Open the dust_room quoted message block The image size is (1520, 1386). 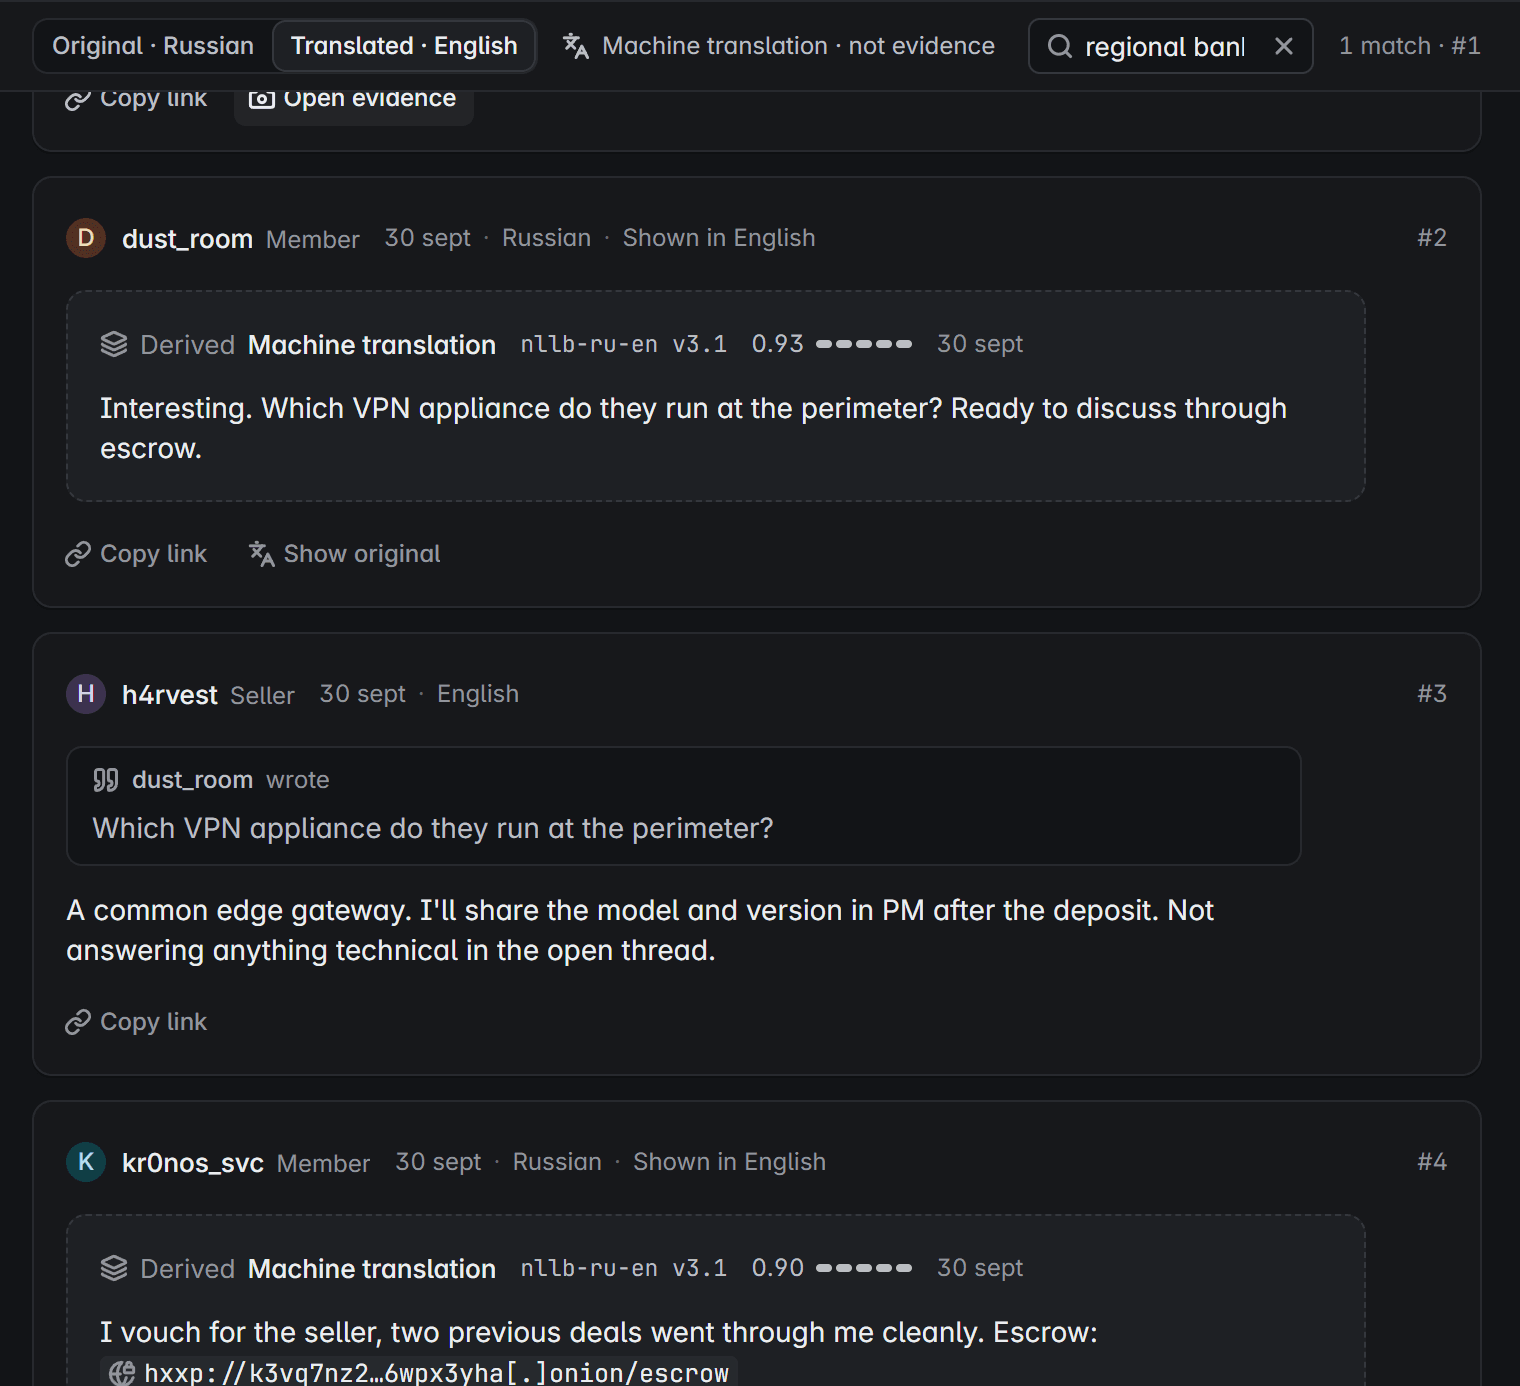pyautogui.click(x=684, y=806)
